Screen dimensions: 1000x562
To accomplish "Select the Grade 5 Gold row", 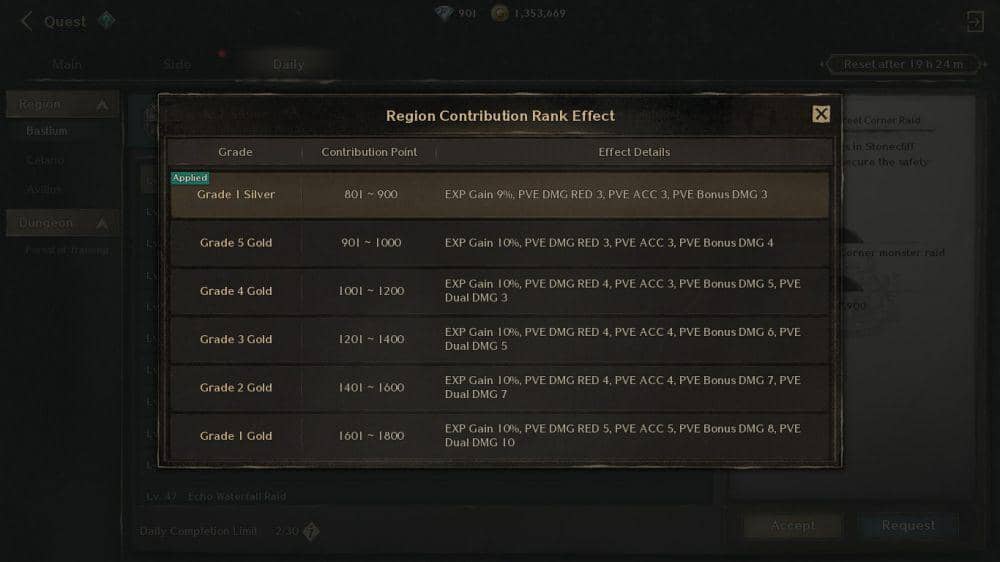I will 499,243.
